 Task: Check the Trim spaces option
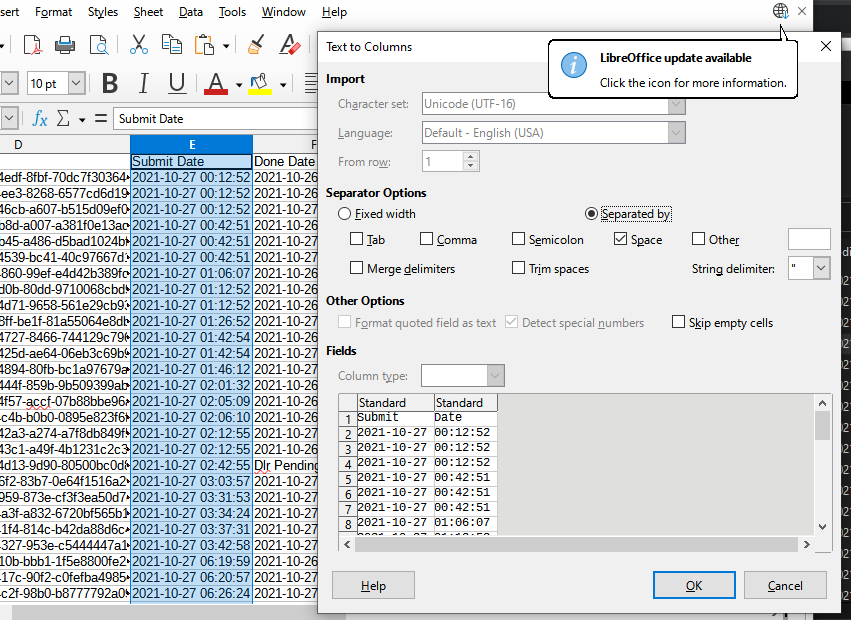click(x=519, y=268)
